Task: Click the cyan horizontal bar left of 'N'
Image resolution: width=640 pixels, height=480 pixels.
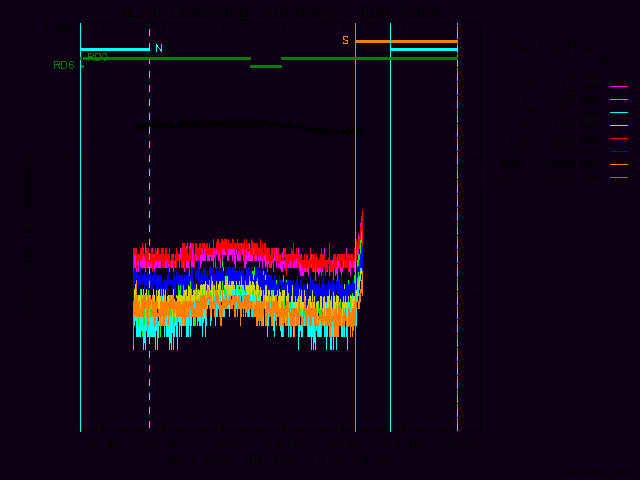Action: 115,50
